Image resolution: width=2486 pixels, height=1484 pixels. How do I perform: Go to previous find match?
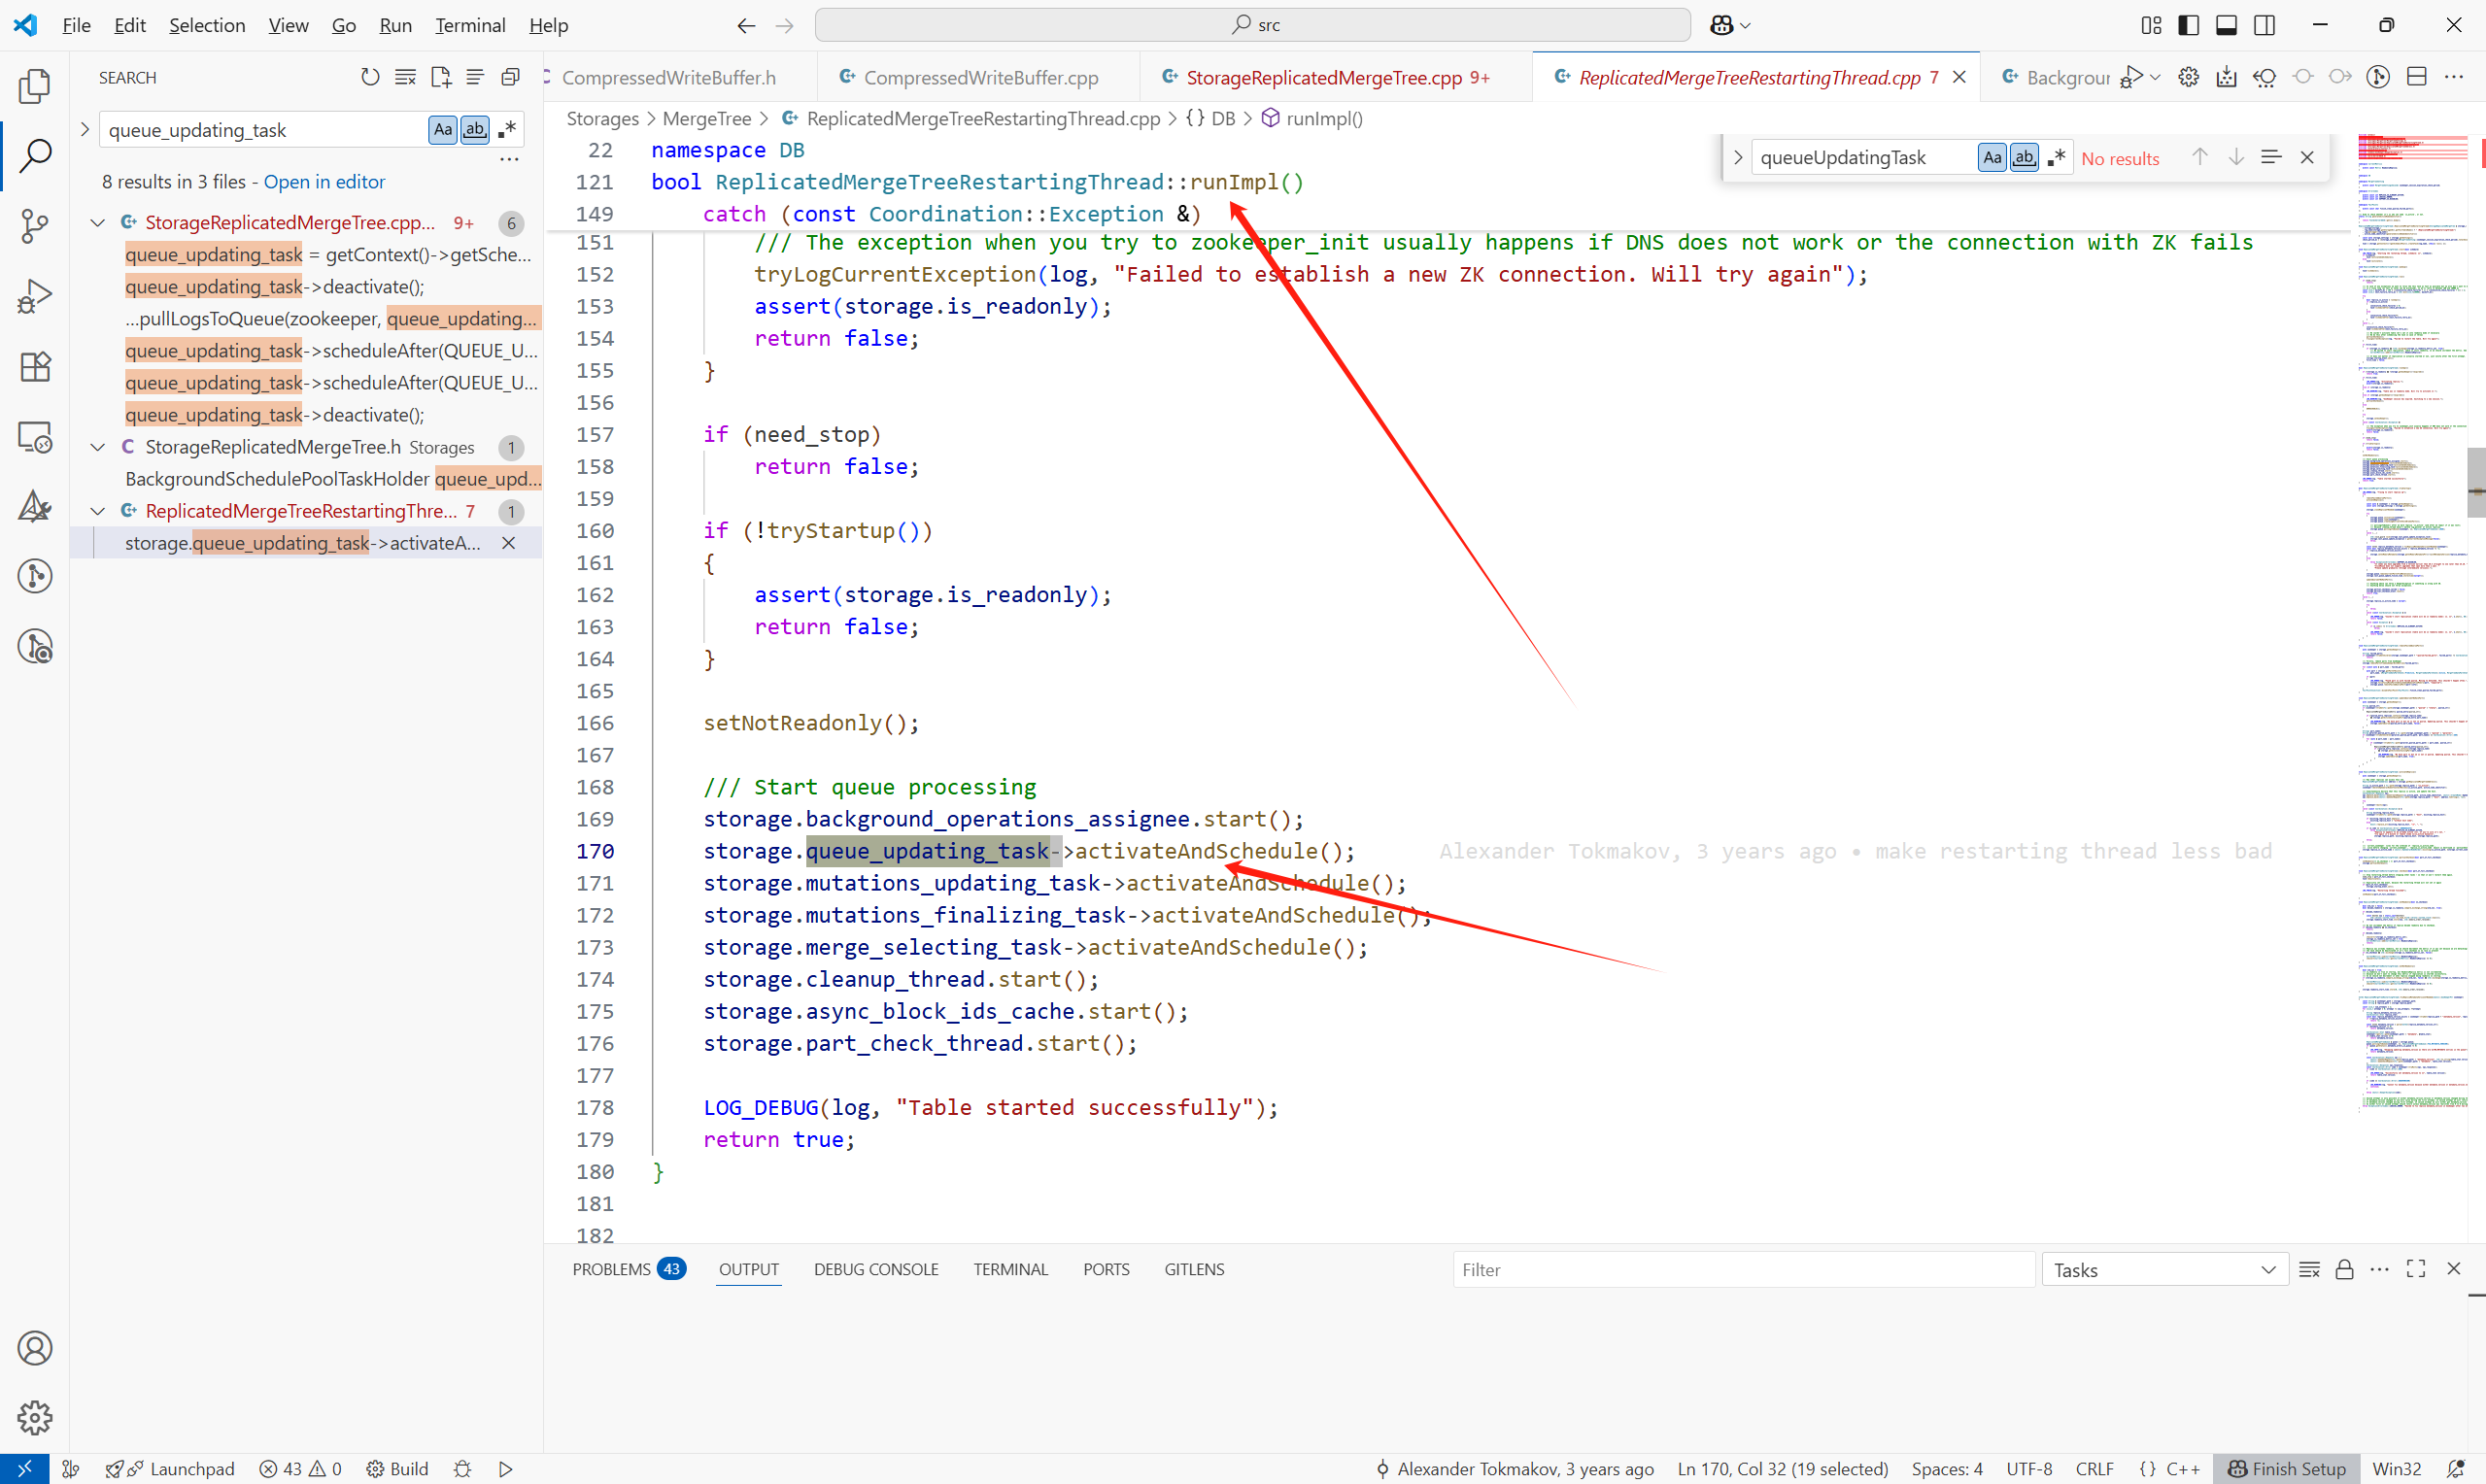[x=2199, y=157]
